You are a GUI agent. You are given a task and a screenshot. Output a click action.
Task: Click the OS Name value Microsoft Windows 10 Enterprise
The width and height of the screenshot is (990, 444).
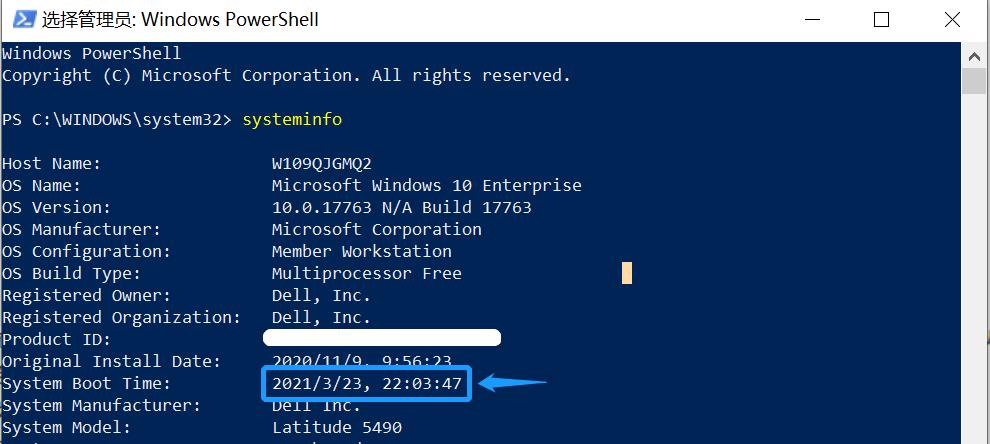(x=426, y=185)
